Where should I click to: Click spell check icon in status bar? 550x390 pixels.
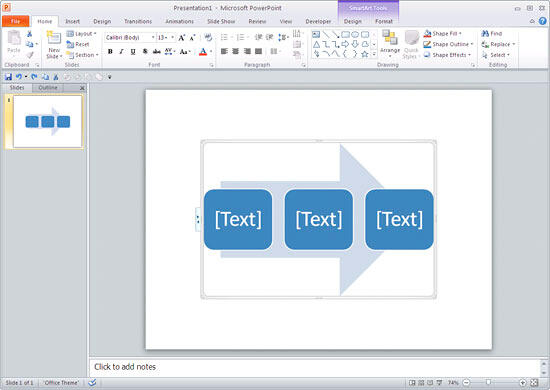point(92,383)
